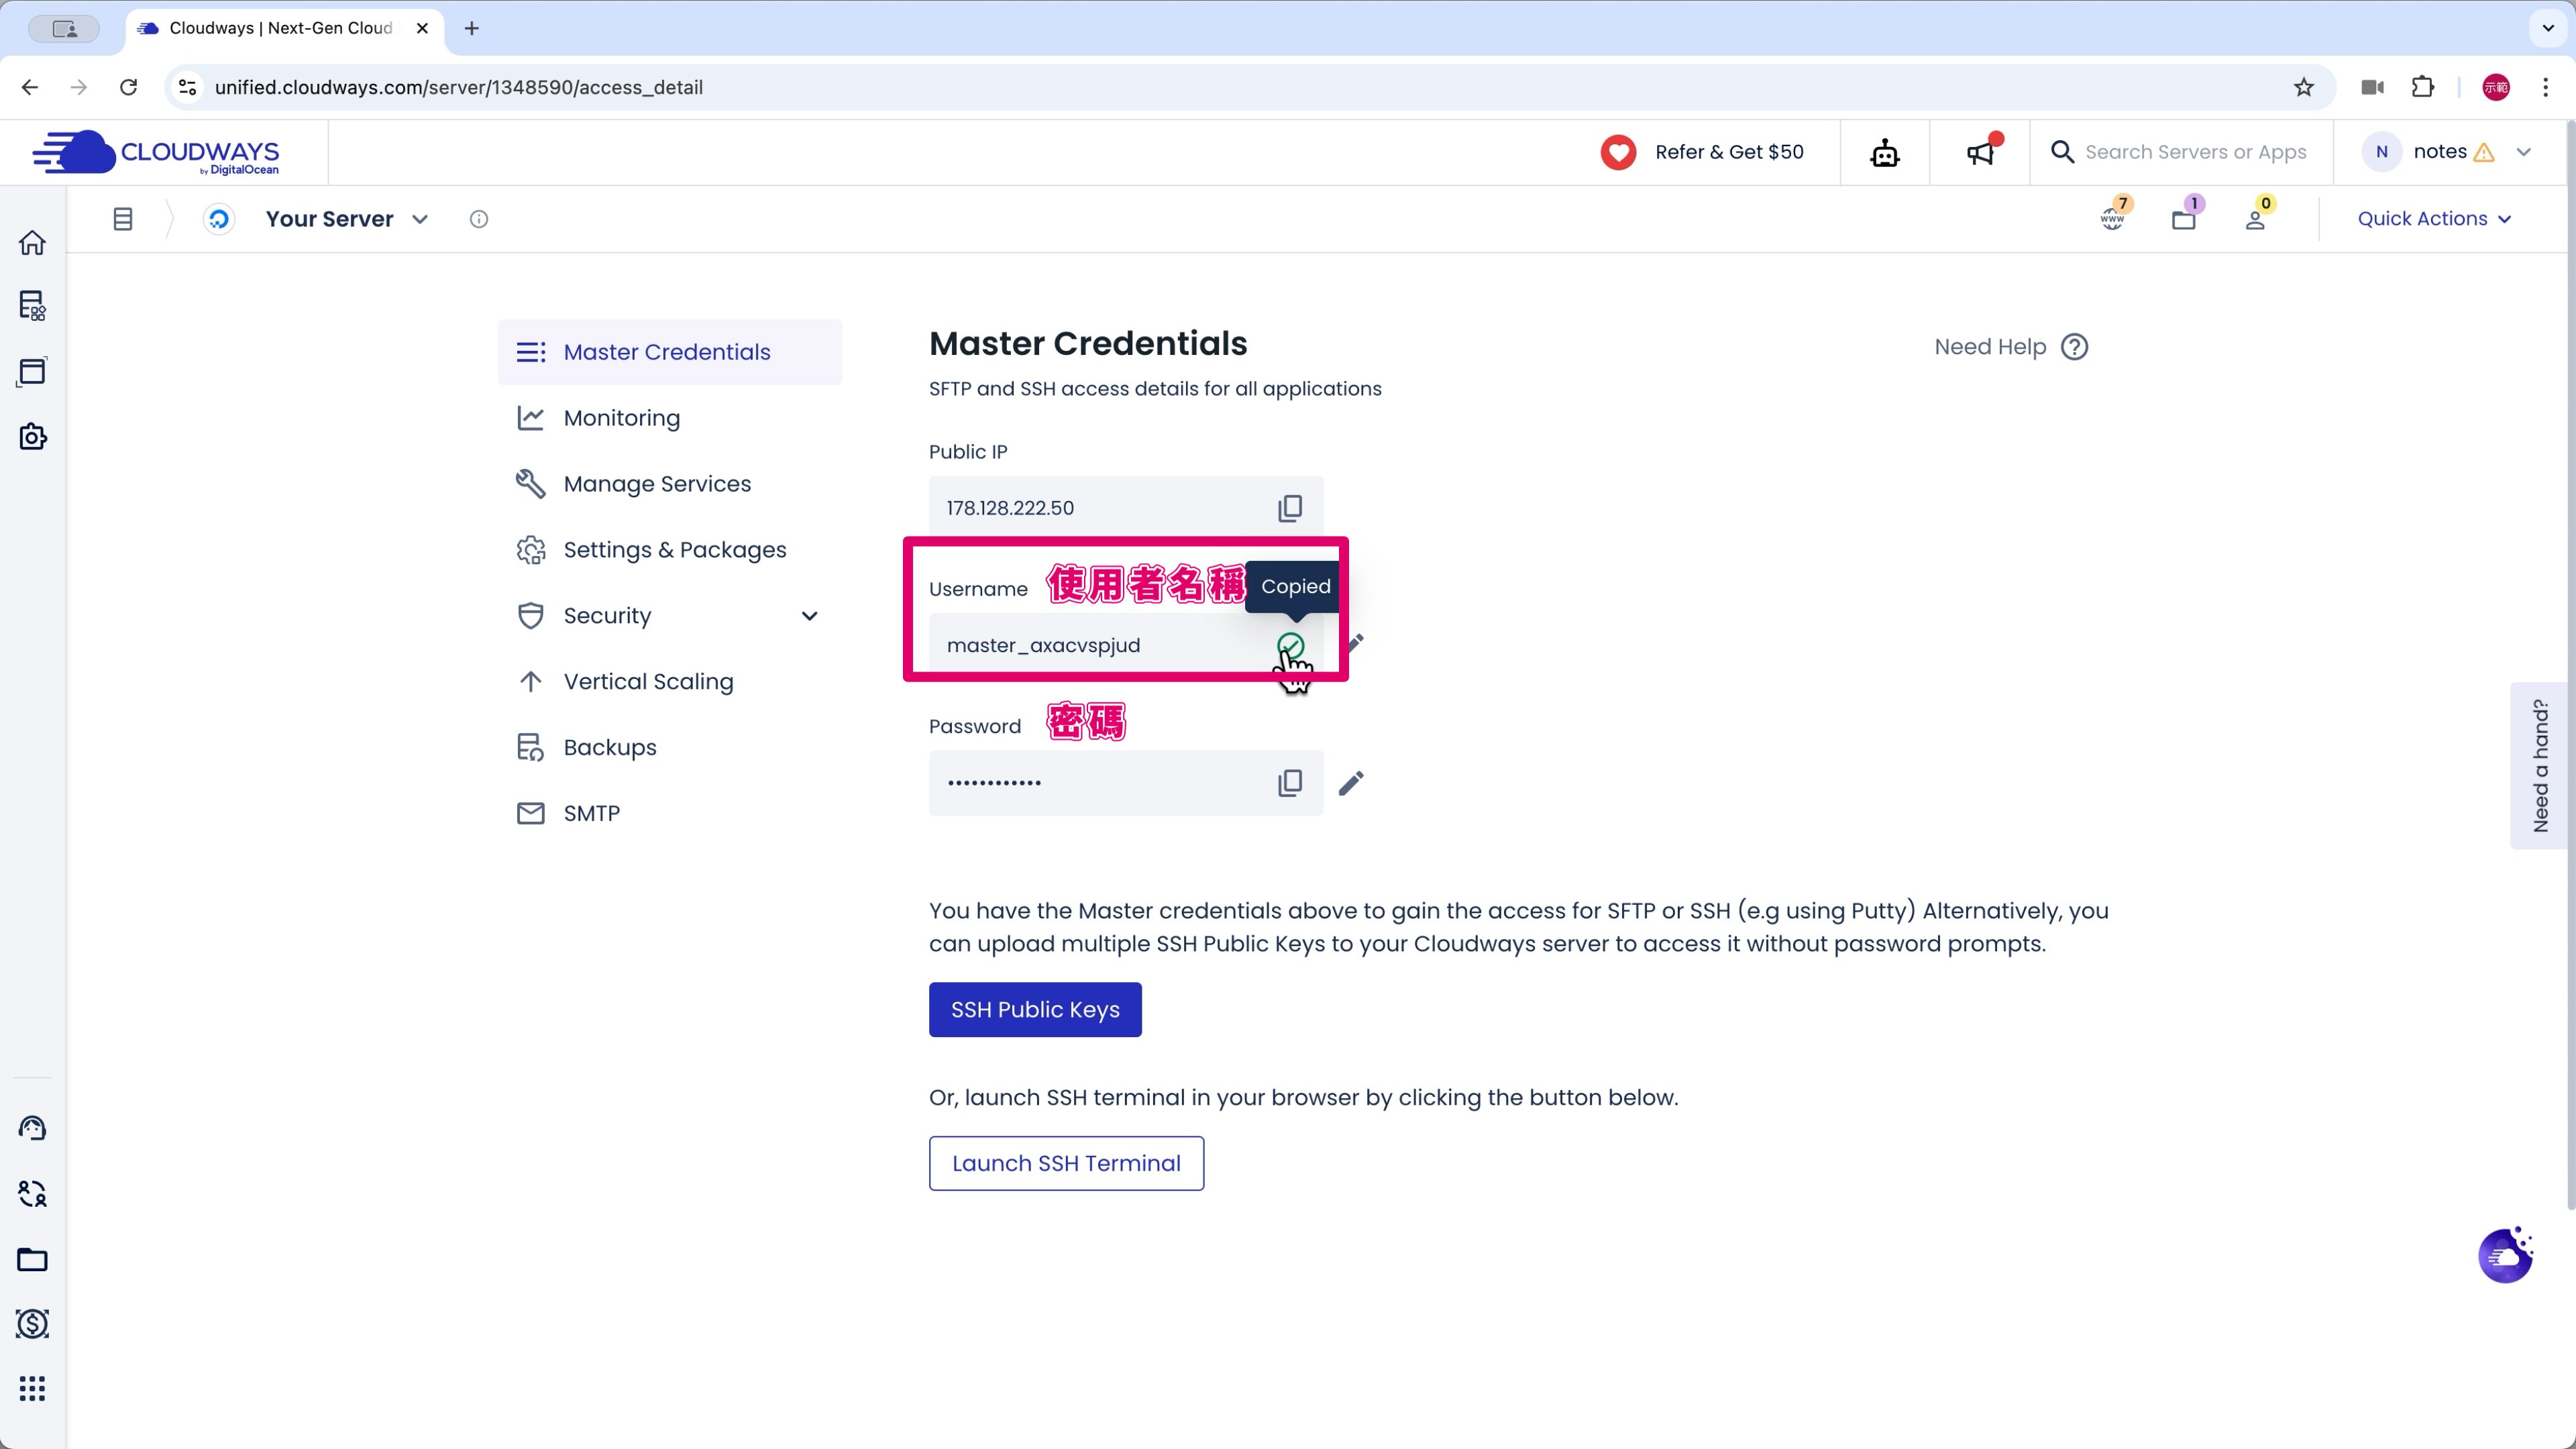Copy the Public IP address
The width and height of the screenshot is (2576, 1449).
1290,508
